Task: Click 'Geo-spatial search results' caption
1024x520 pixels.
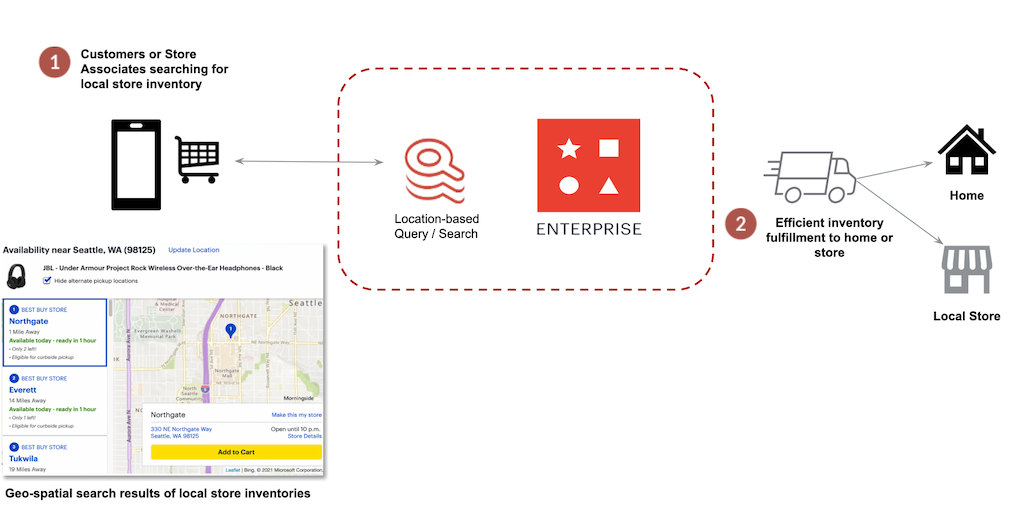Action: [x=158, y=493]
